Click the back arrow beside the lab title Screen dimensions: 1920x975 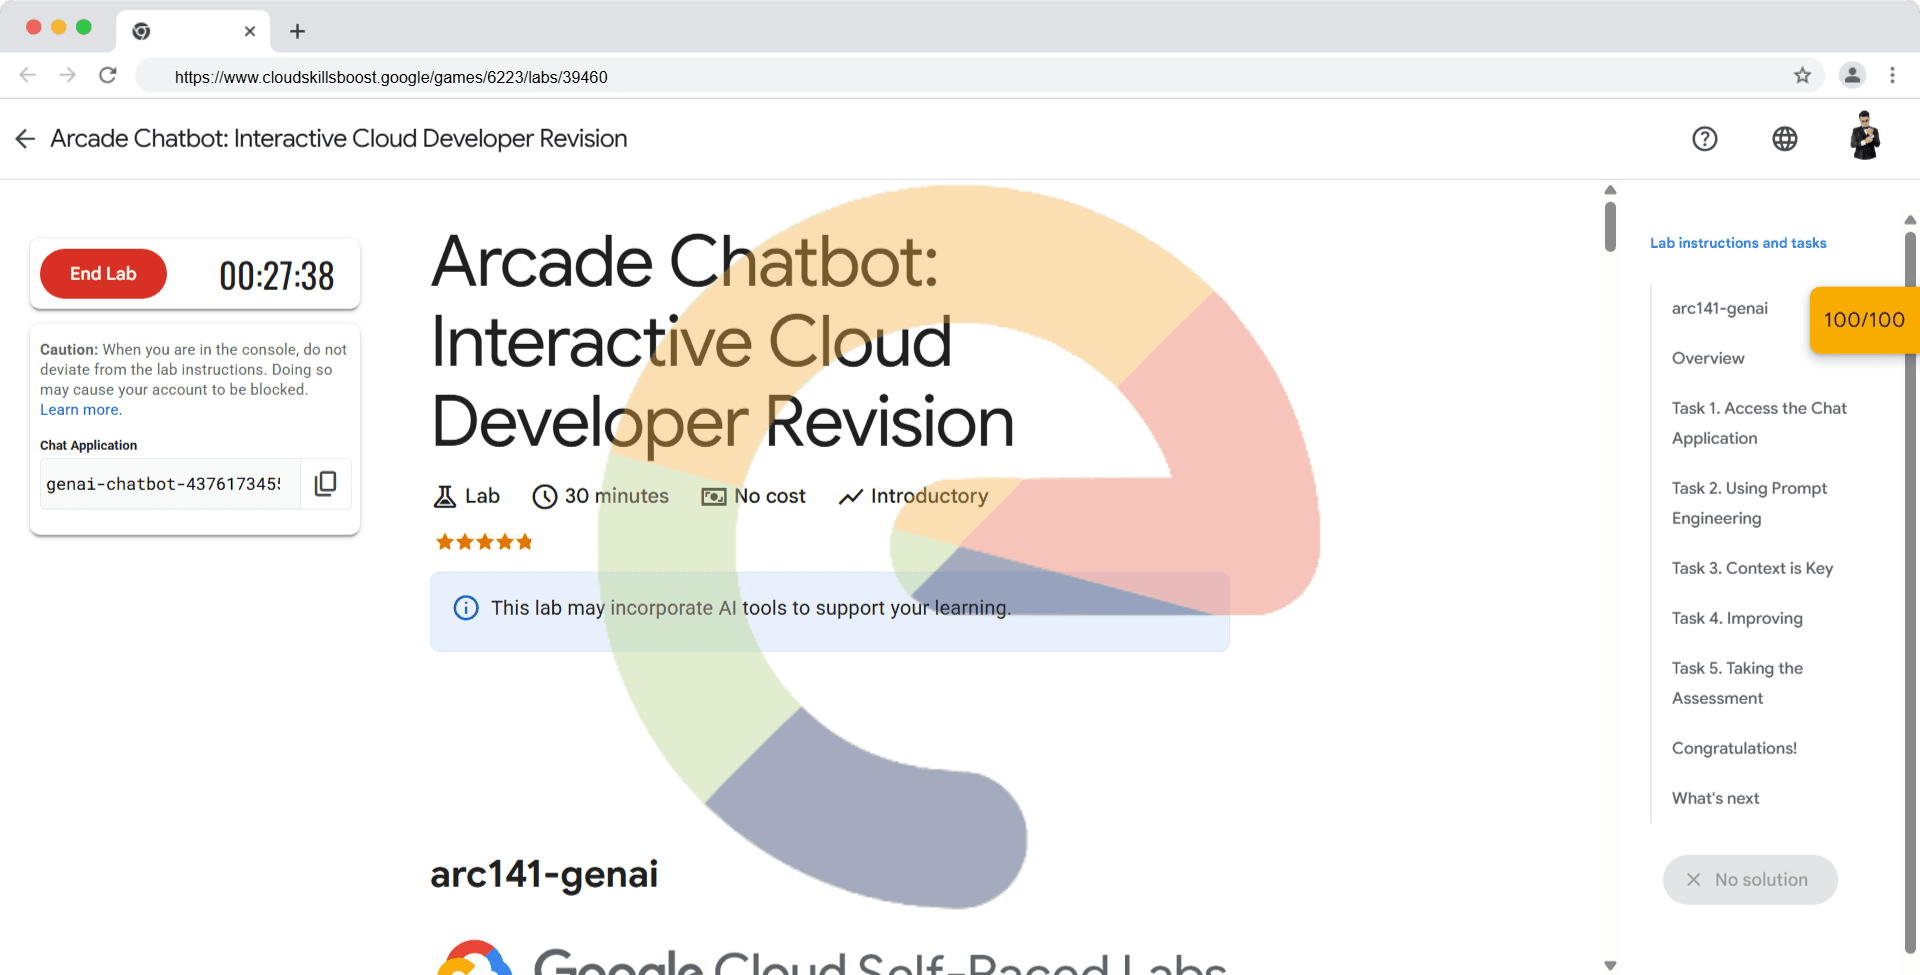pos(26,139)
